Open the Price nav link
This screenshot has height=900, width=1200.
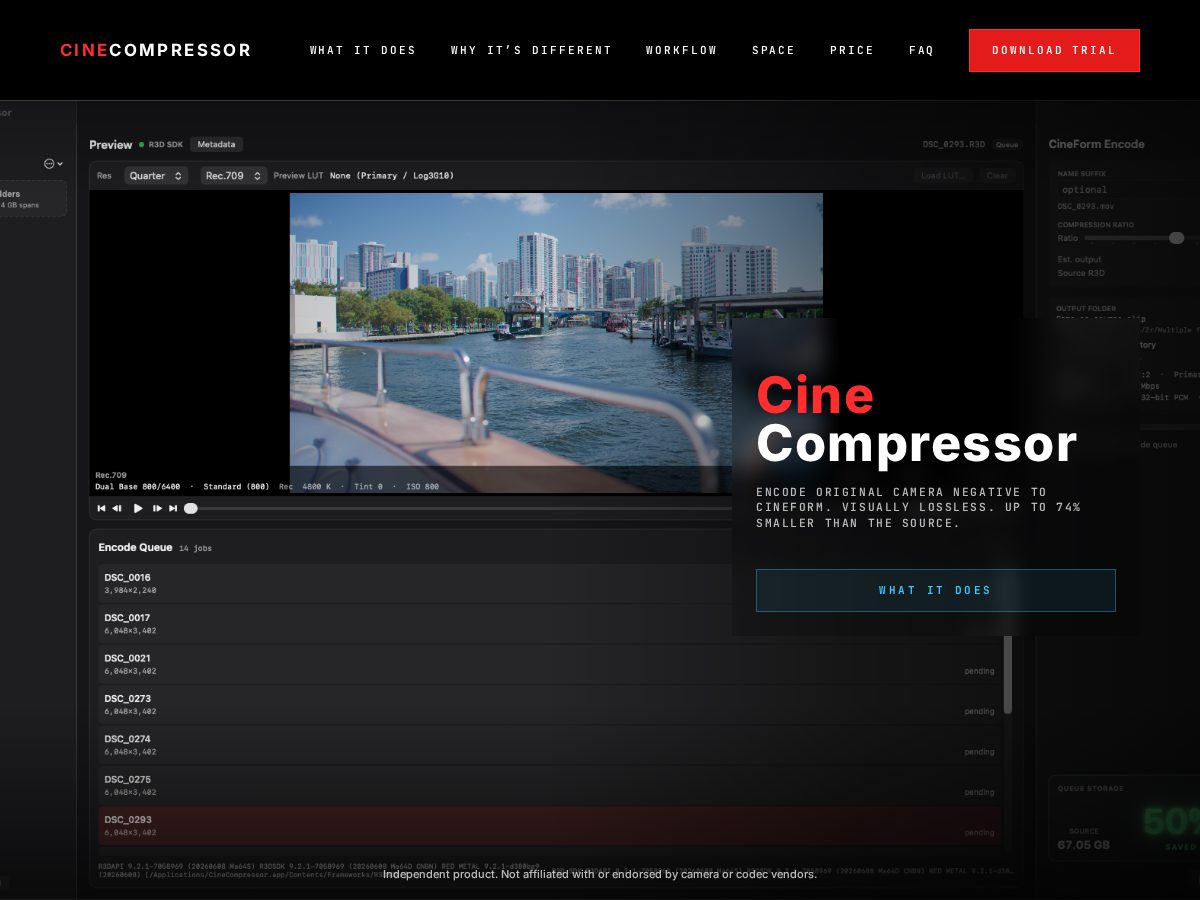(852, 50)
